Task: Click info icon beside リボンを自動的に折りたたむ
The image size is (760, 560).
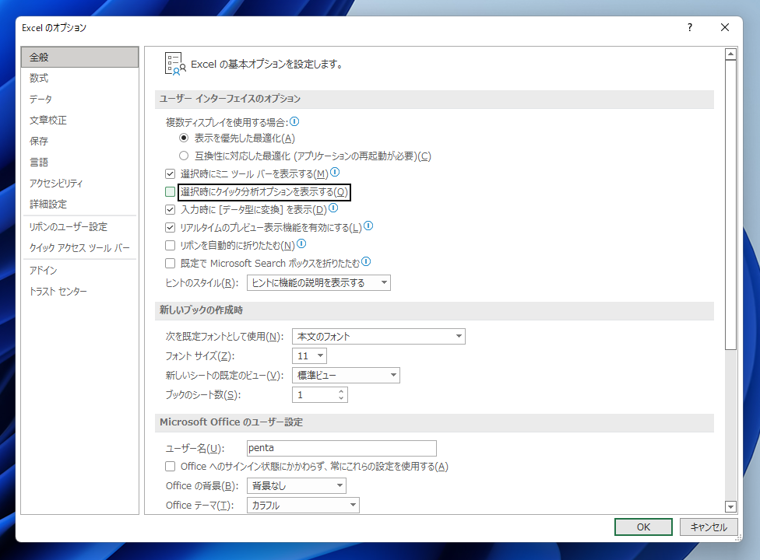Action: [x=301, y=243]
